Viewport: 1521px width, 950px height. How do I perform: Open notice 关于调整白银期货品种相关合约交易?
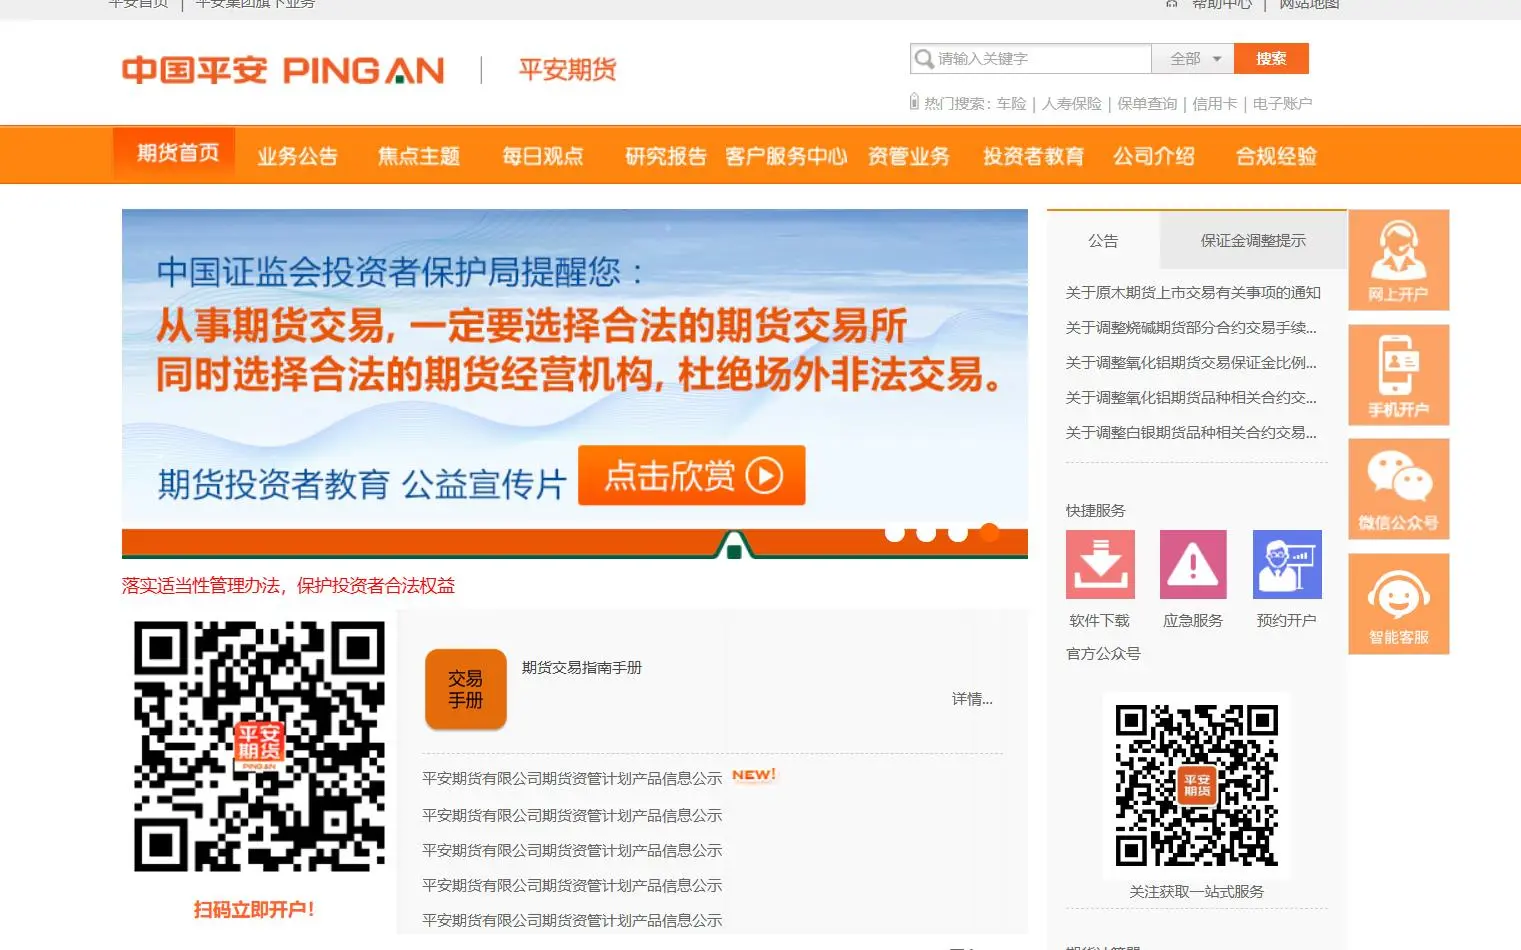pos(1191,433)
